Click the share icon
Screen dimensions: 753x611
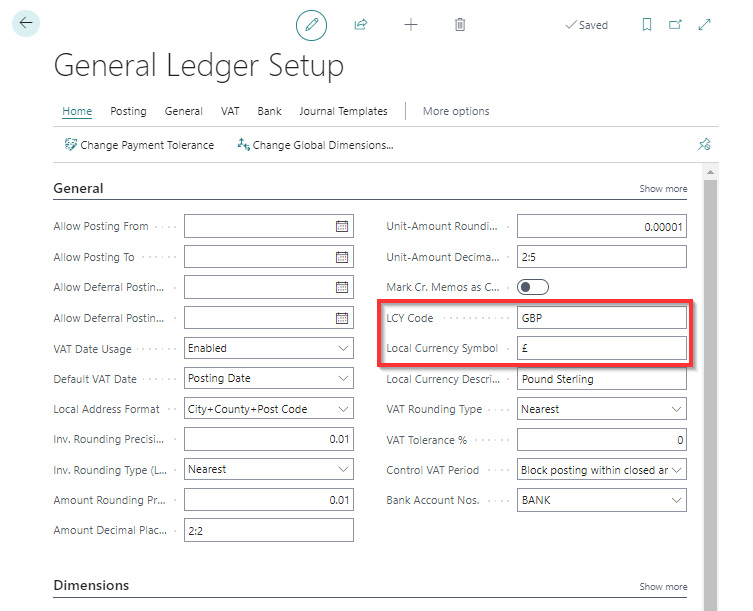point(361,25)
